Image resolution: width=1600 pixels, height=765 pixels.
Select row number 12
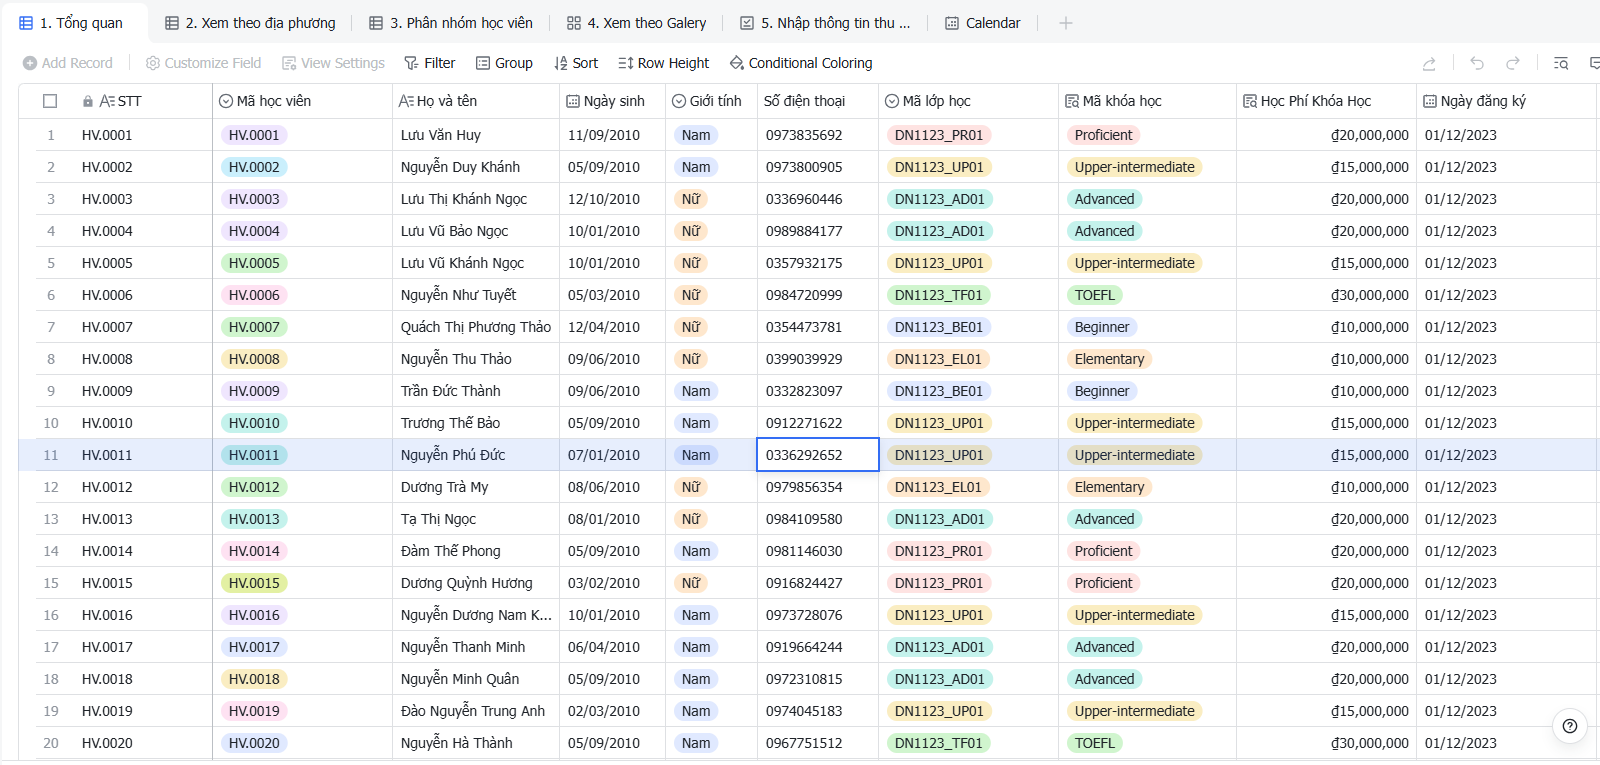click(51, 487)
